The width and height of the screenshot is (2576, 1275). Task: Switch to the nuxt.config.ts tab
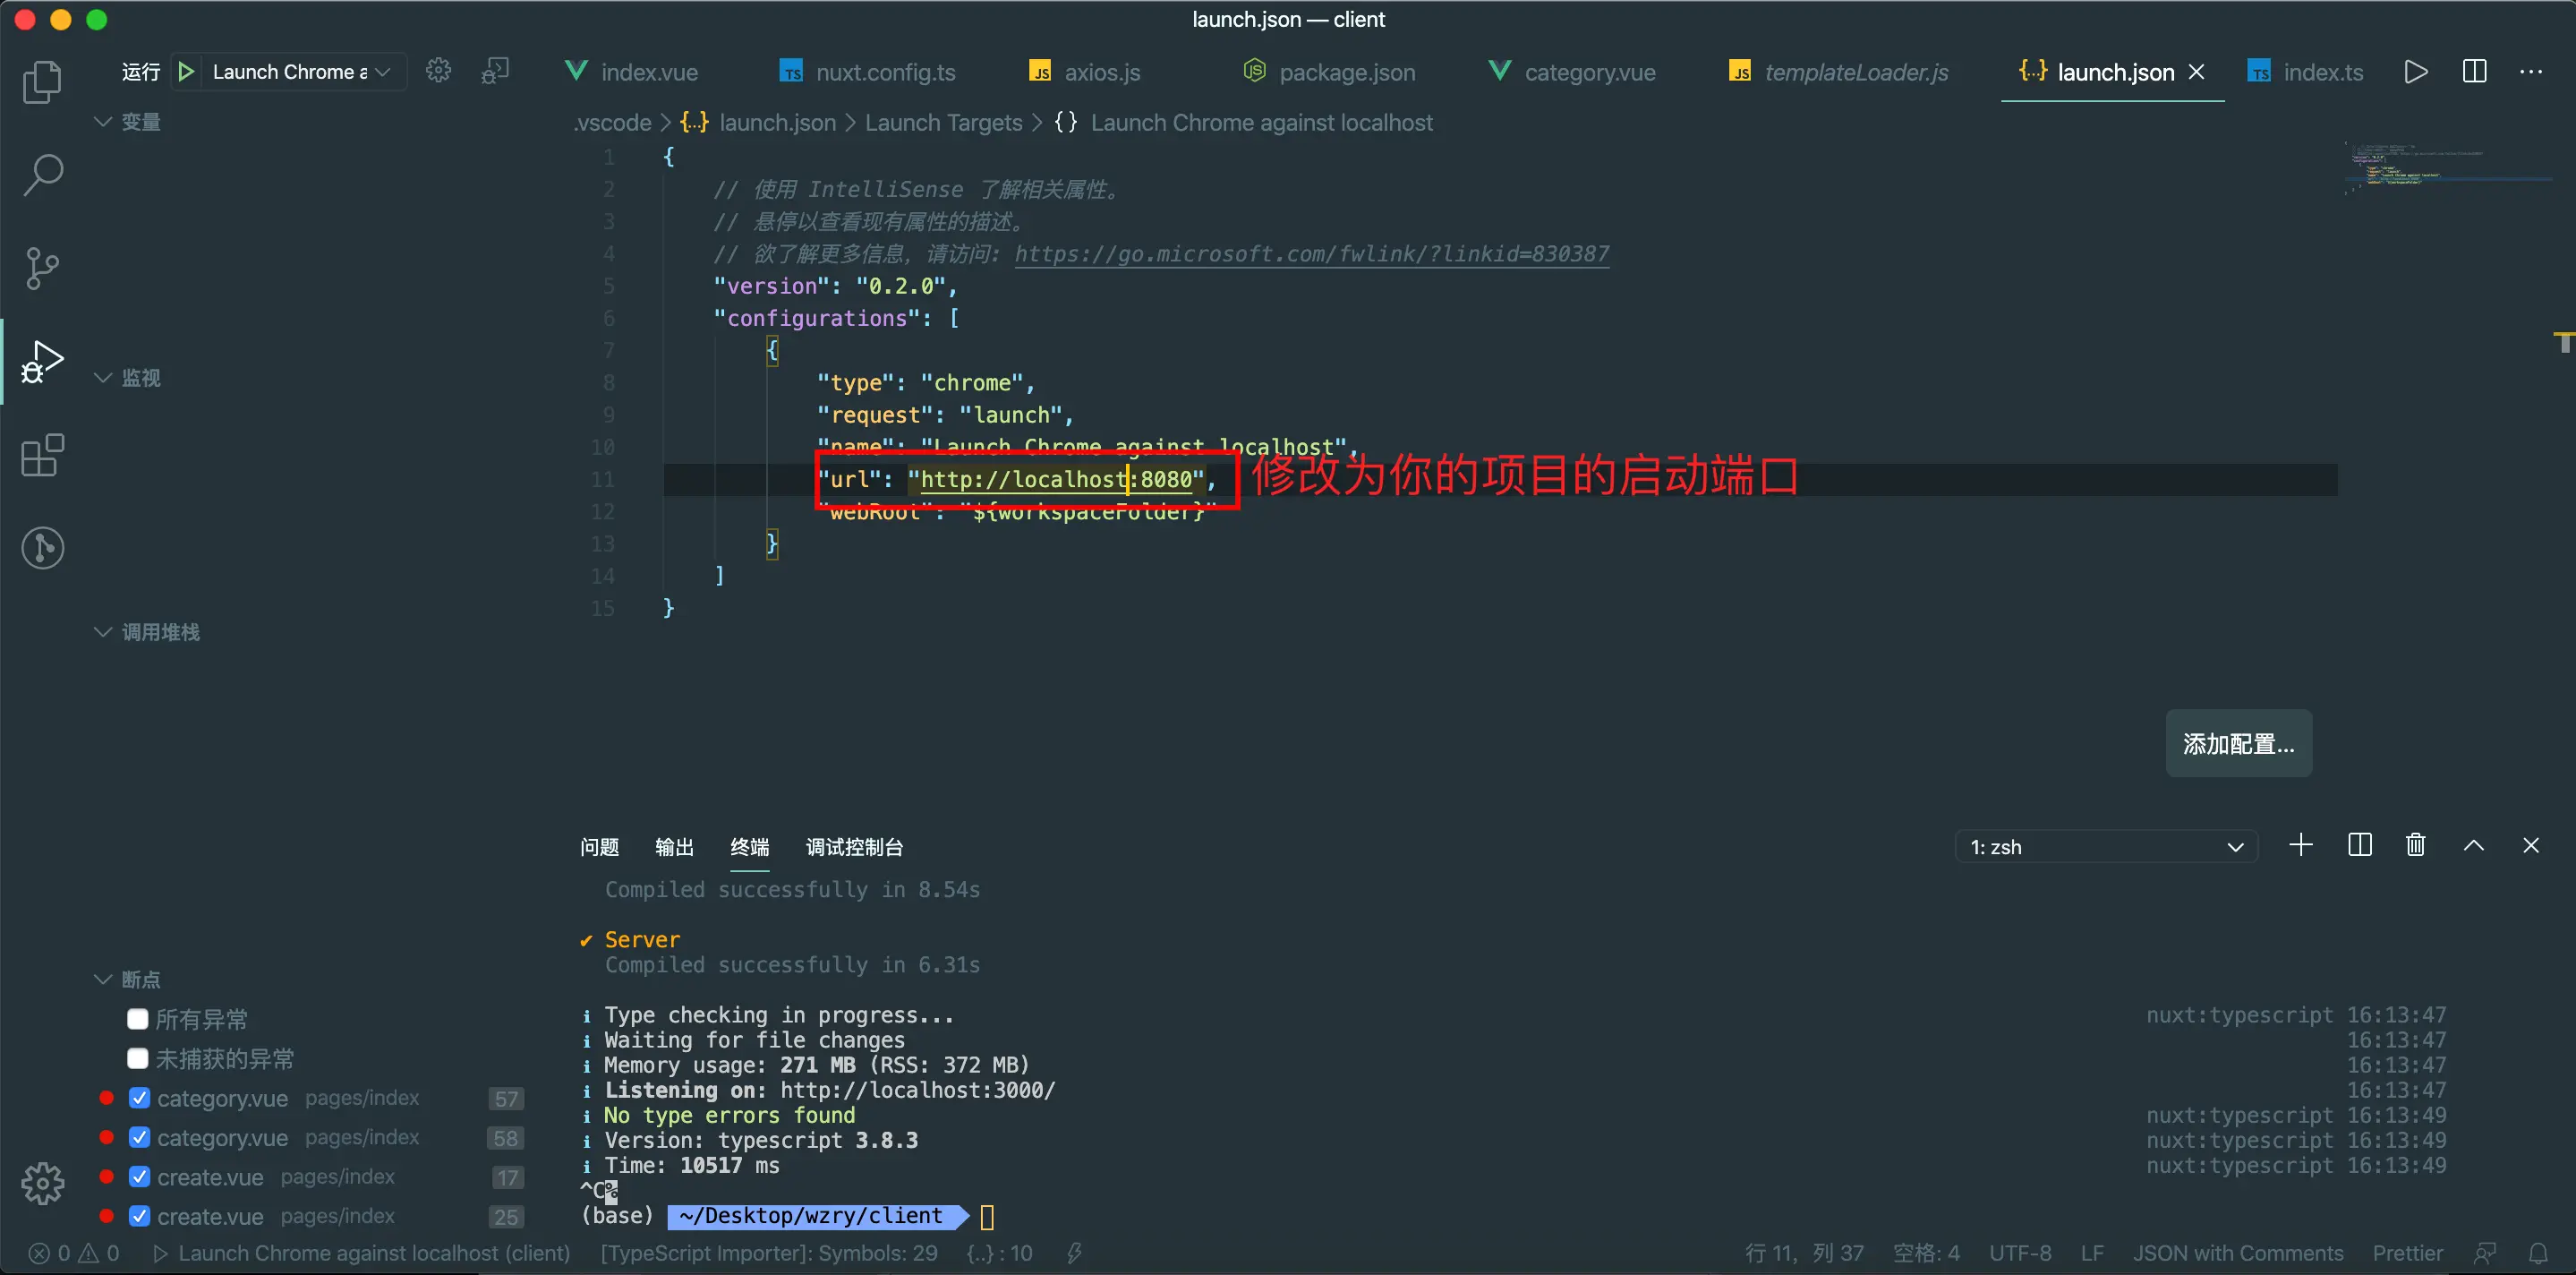coord(884,72)
